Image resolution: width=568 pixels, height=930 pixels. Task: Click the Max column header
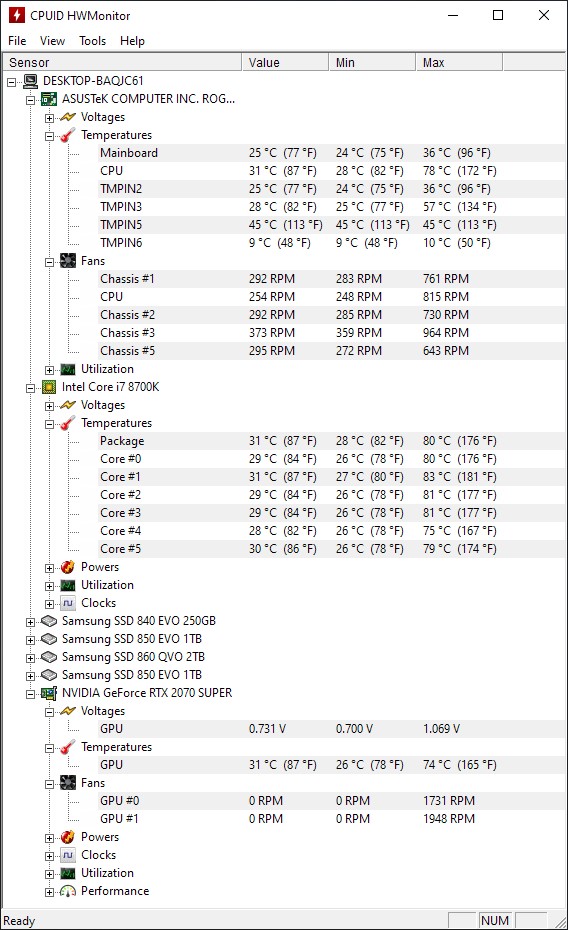click(x=459, y=62)
